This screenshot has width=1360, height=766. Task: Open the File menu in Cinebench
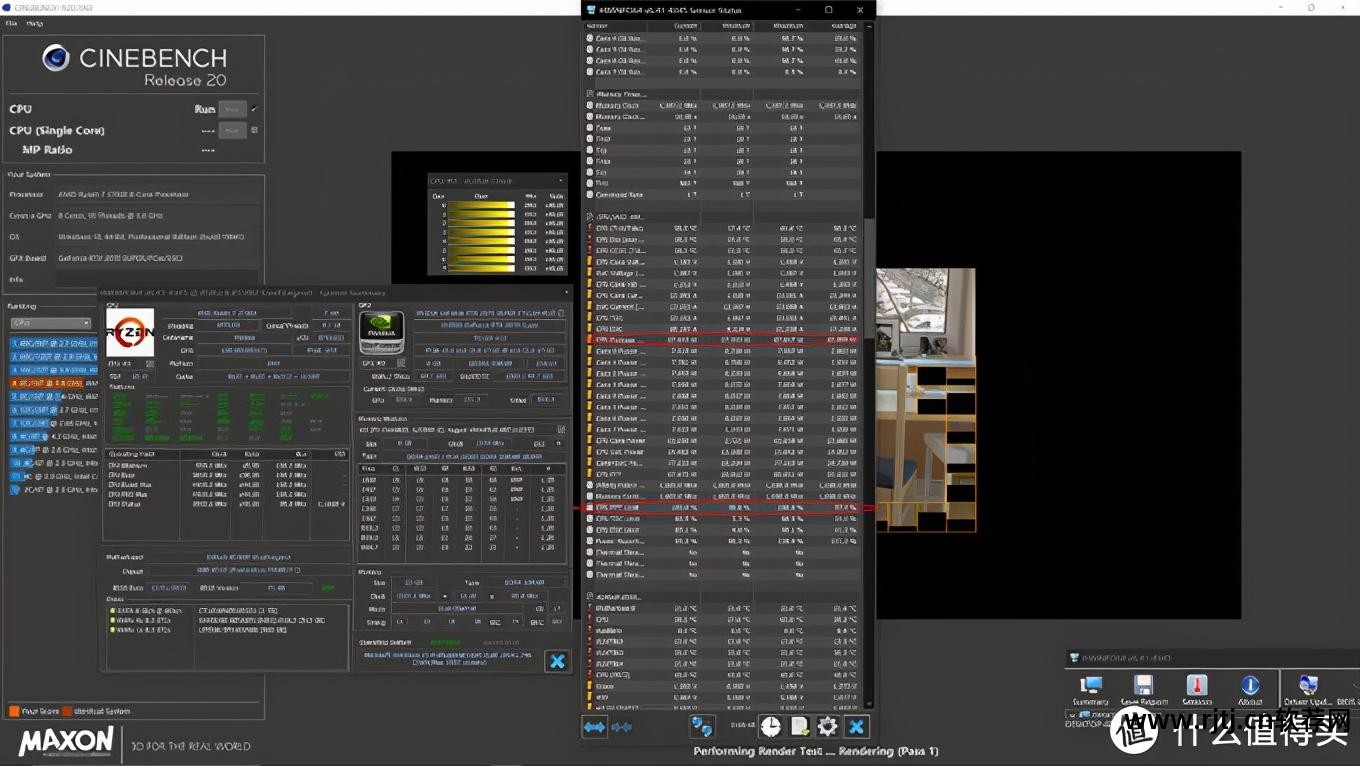[11, 23]
